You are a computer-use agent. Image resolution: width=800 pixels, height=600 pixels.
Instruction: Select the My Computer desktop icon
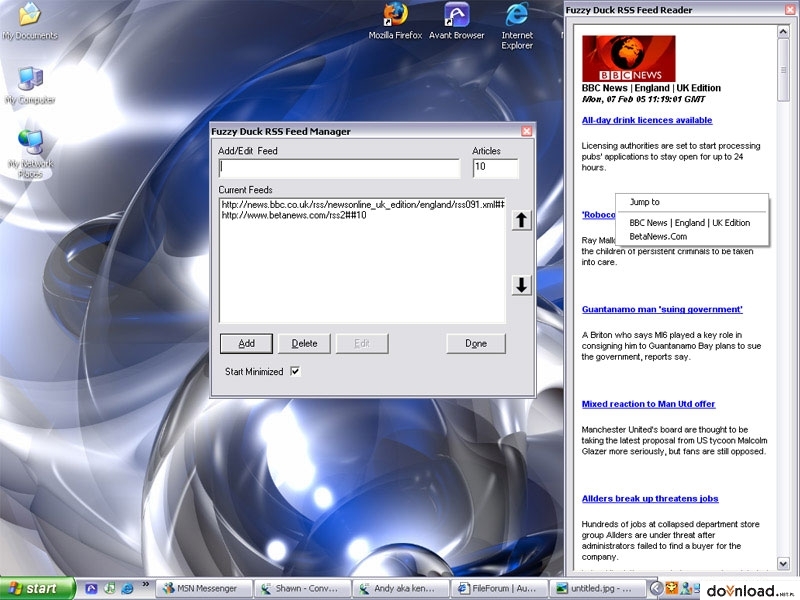30,85
